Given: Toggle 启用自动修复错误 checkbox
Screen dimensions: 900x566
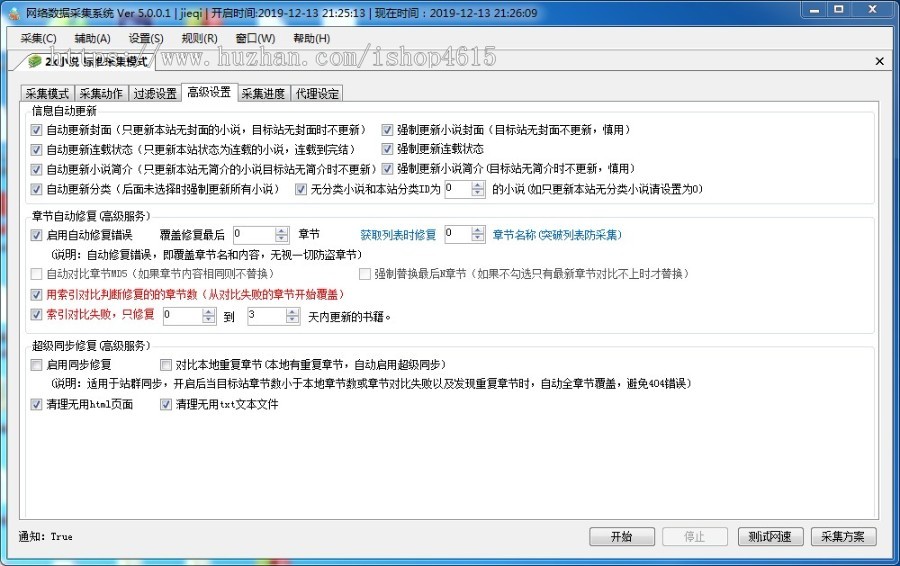Looking at the screenshot, I should pyautogui.click(x=36, y=235).
